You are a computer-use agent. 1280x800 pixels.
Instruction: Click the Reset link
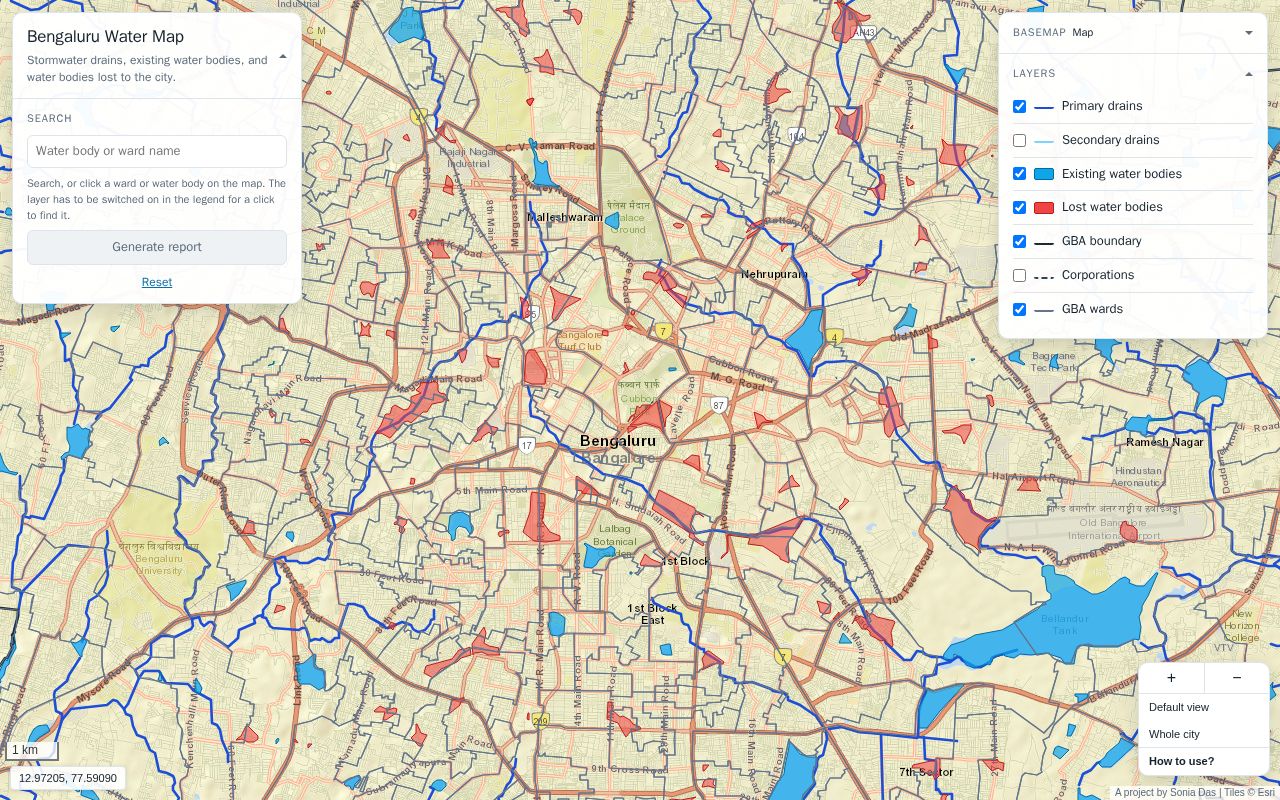(x=157, y=282)
